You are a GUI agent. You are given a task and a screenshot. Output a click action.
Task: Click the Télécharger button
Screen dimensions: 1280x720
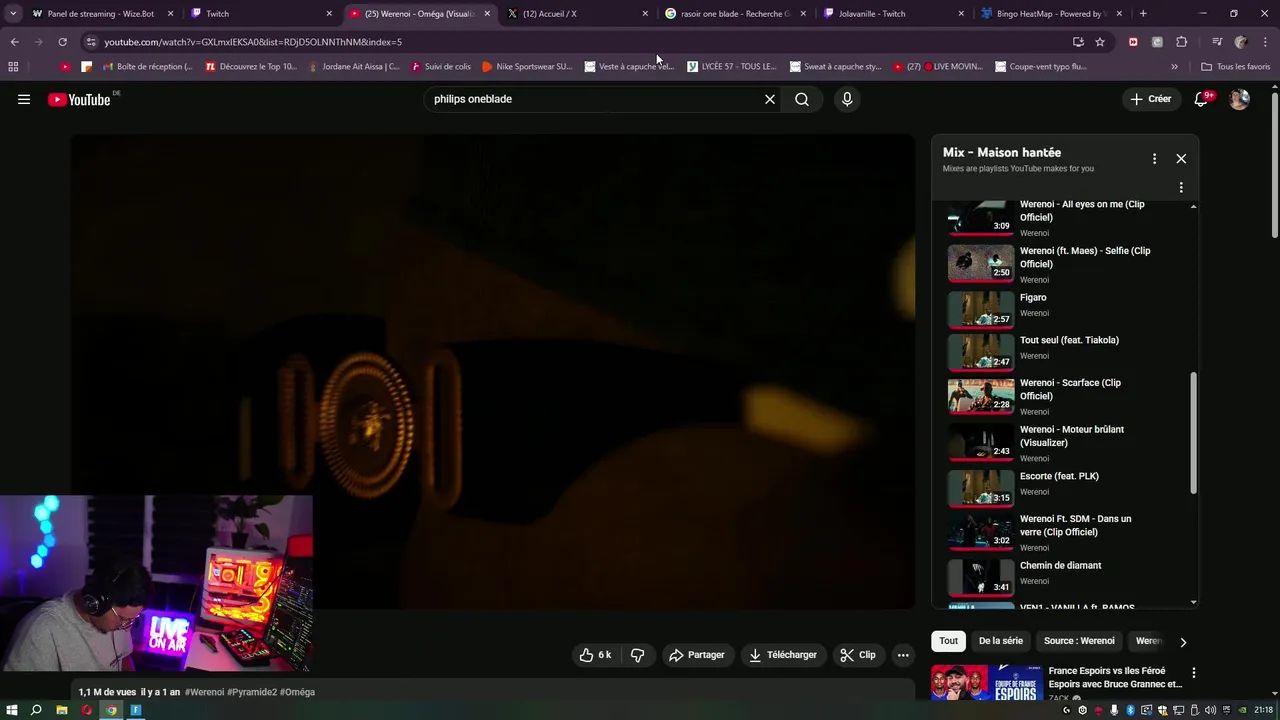(783, 655)
